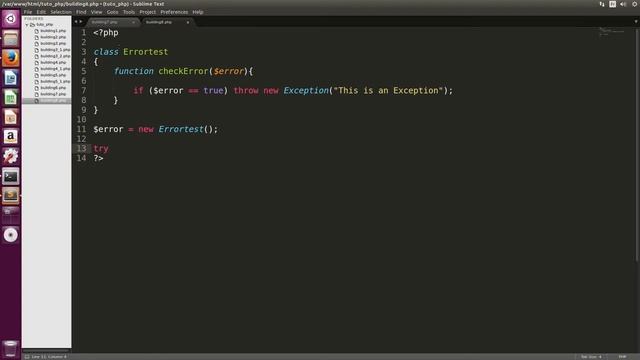Close the building7.php tab
640x360 pixels.
[133, 22]
